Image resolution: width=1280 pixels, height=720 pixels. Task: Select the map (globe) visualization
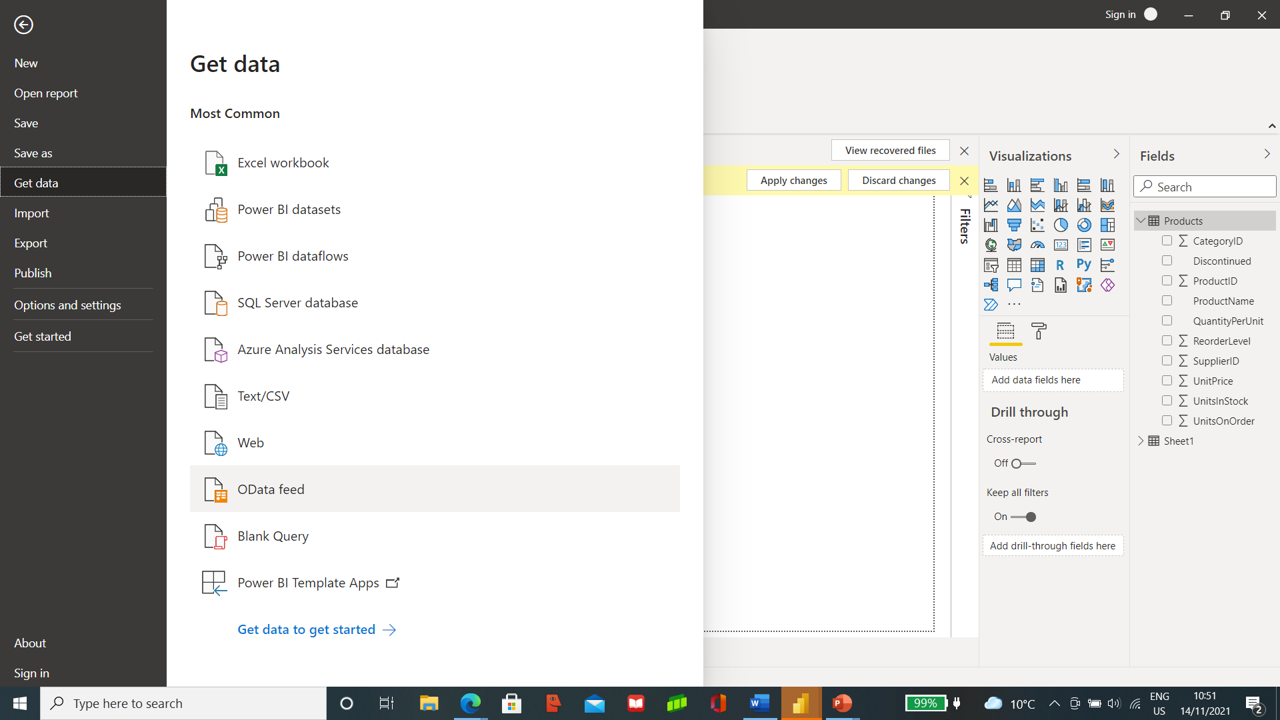(x=991, y=245)
